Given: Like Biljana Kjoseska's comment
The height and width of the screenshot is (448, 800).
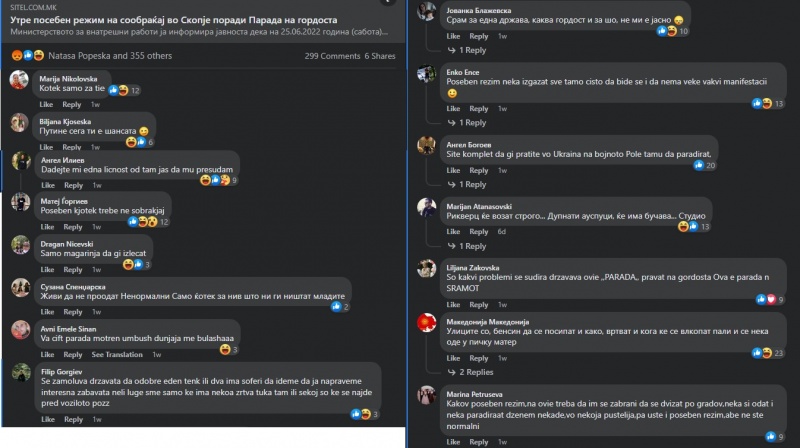Looking at the screenshot, I should click(x=46, y=147).
